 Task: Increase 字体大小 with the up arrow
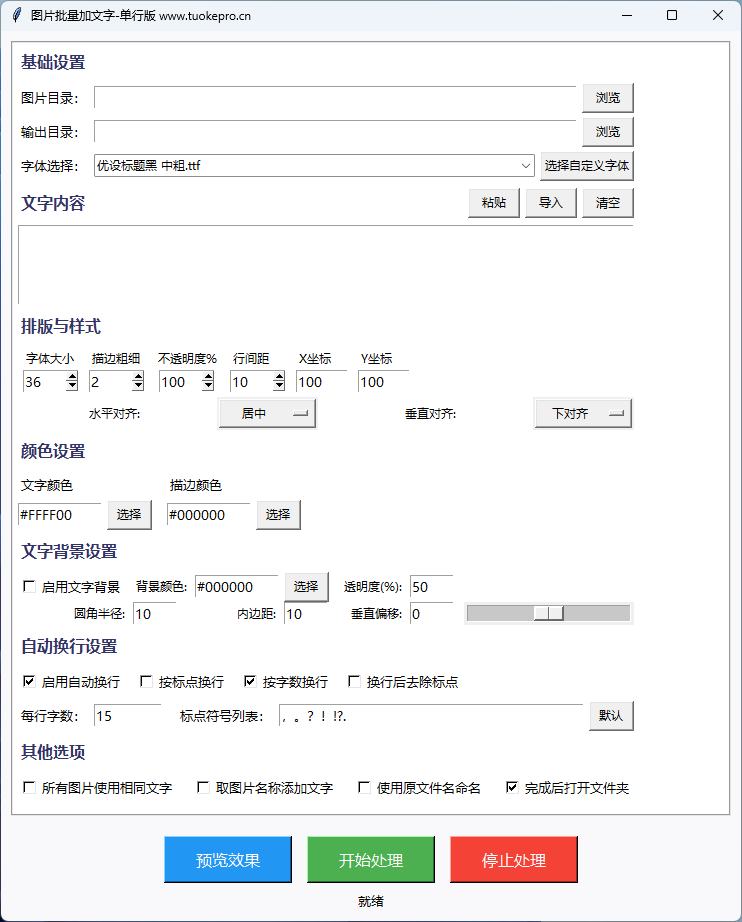point(72,376)
